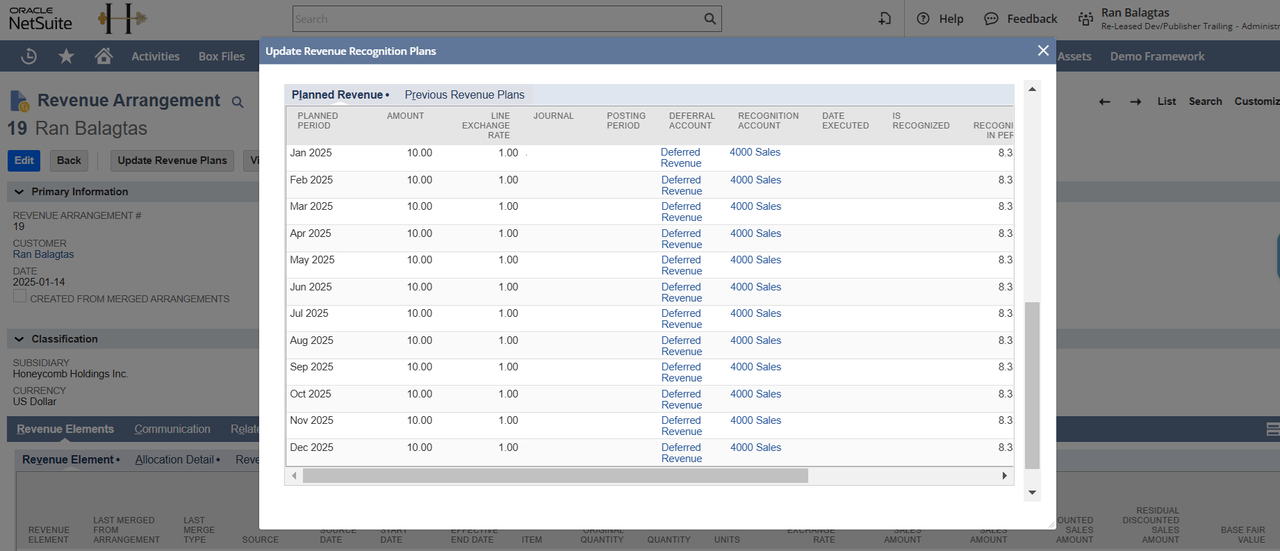Select the Aug 2025 planned period cell
Screen dimensions: 1280x551
[311, 340]
